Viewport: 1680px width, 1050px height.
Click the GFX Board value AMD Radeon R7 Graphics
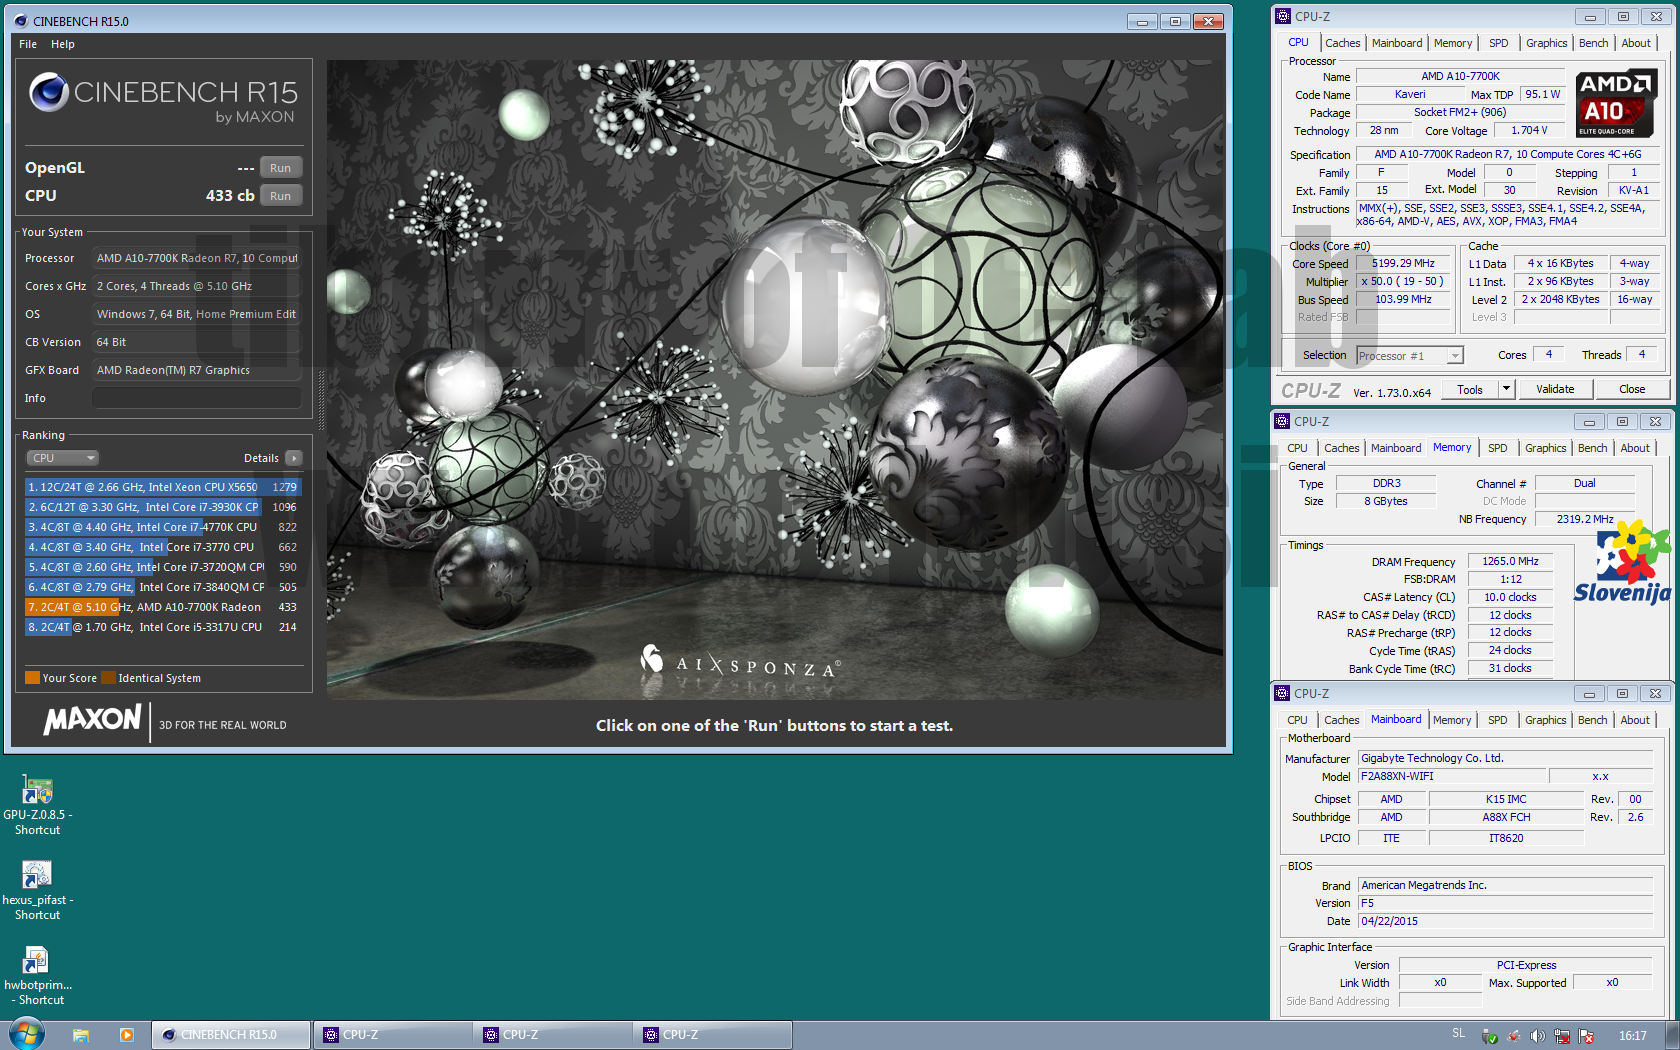point(196,370)
